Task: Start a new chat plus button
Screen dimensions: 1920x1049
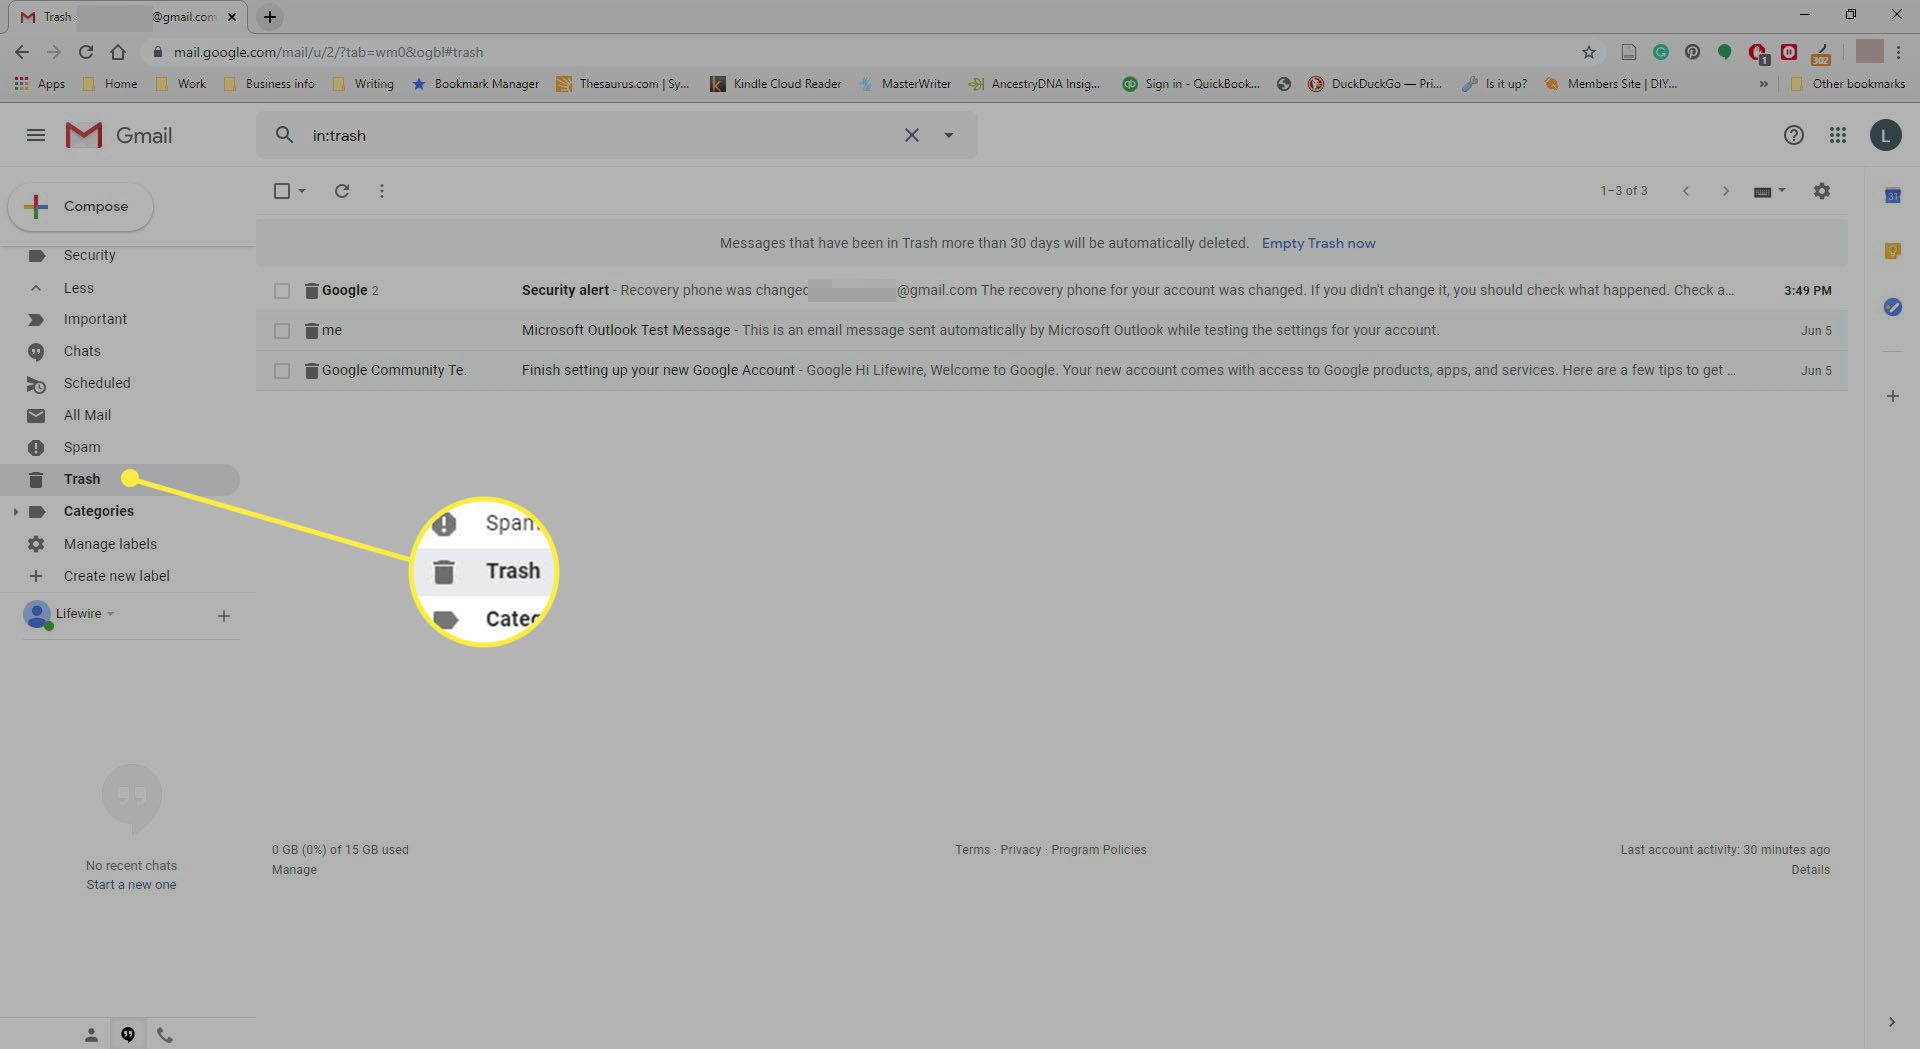Action: pos(224,616)
